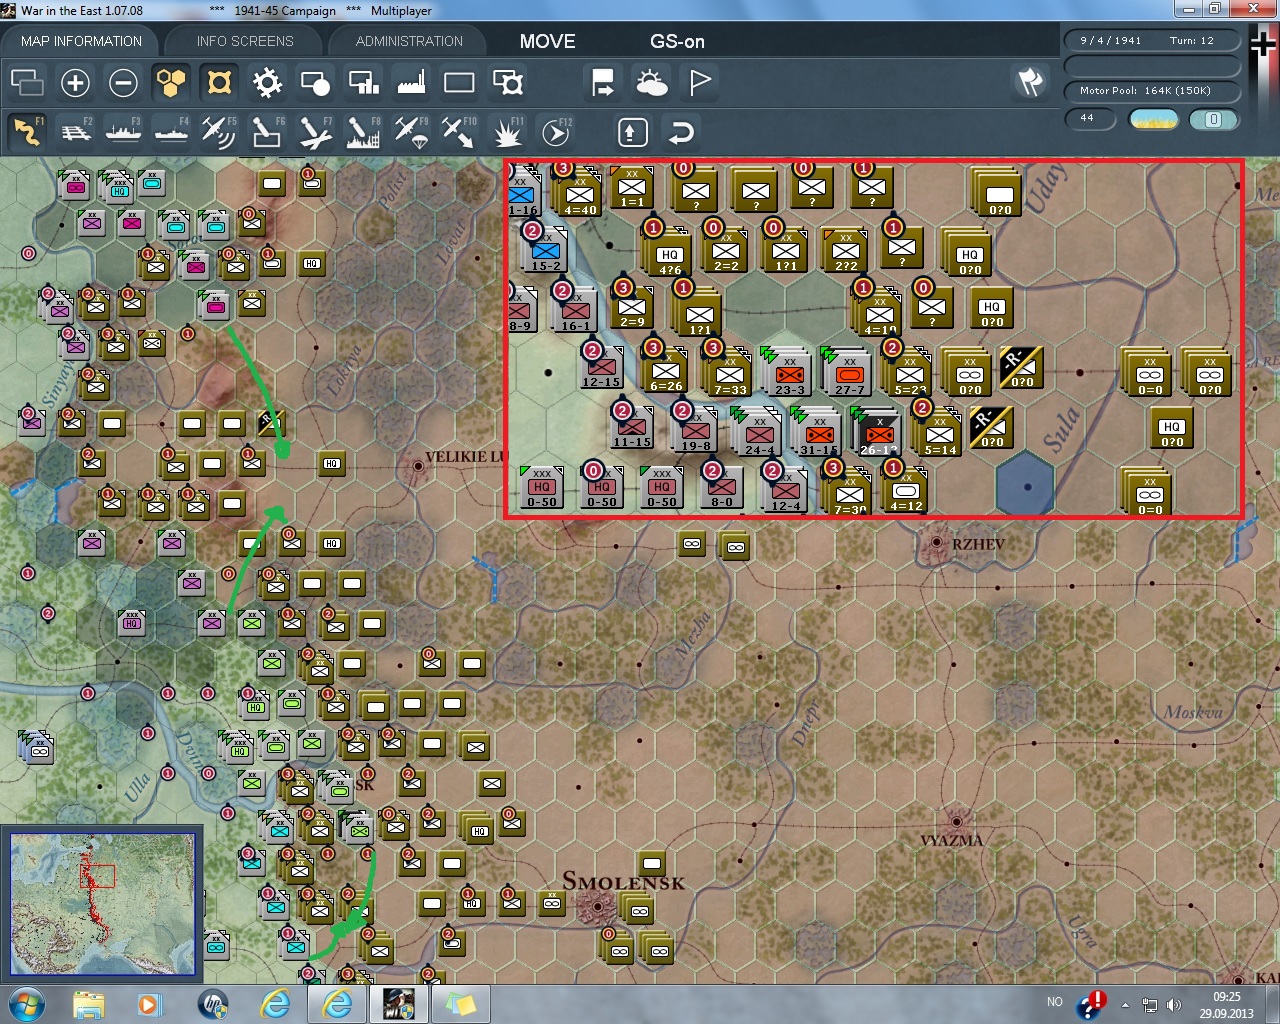The image size is (1280, 1024).
Task: Select F7 bomb airfield mode
Action: coord(315,131)
